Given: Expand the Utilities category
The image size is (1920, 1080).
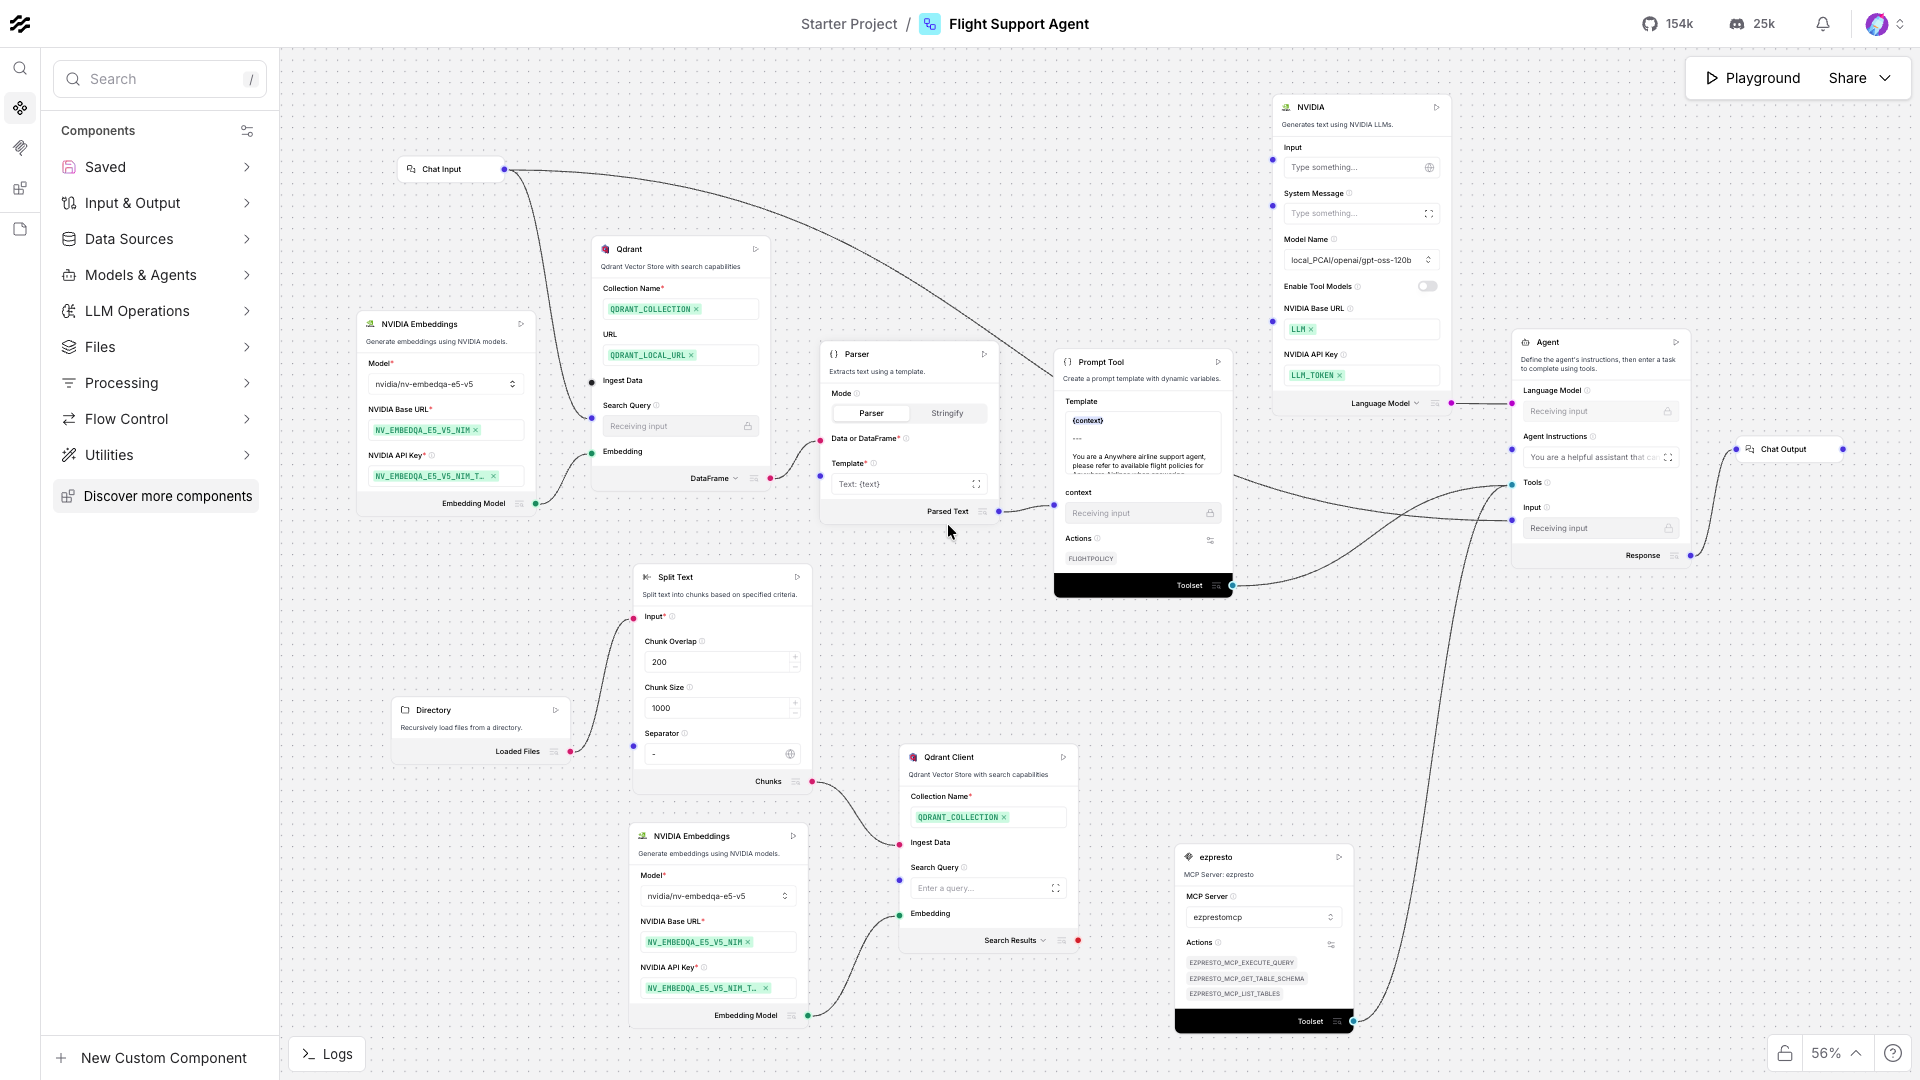Looking at the screenshot, I should [x=156, y=455].
